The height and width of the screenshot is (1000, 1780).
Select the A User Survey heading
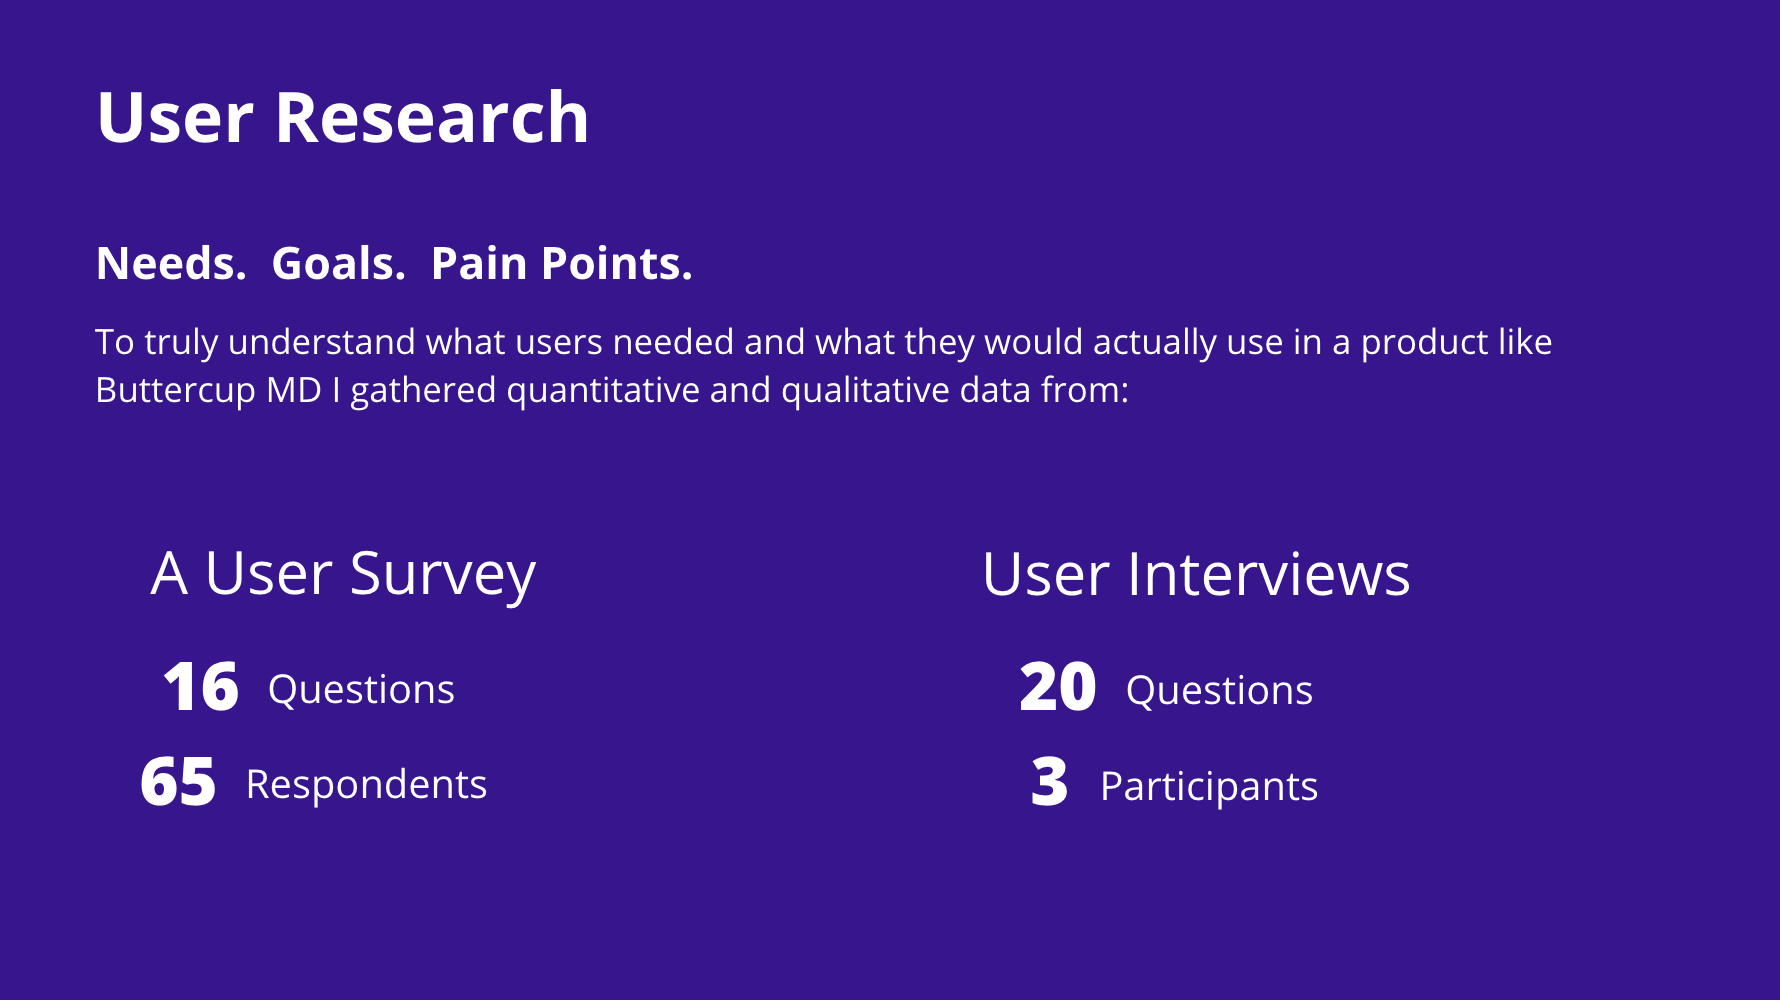coord(343,576)
